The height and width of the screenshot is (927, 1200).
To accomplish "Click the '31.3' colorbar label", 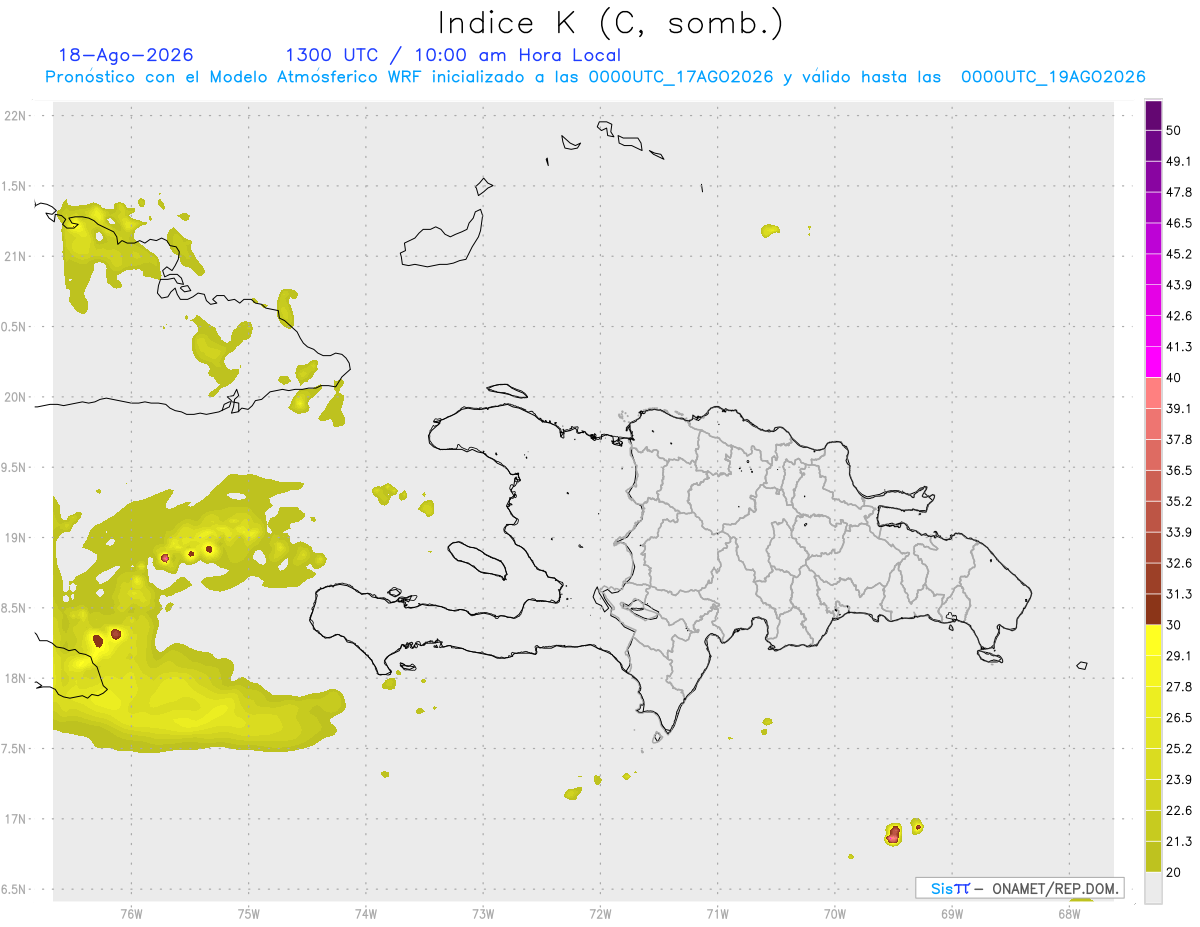I will click(1179, 594).
